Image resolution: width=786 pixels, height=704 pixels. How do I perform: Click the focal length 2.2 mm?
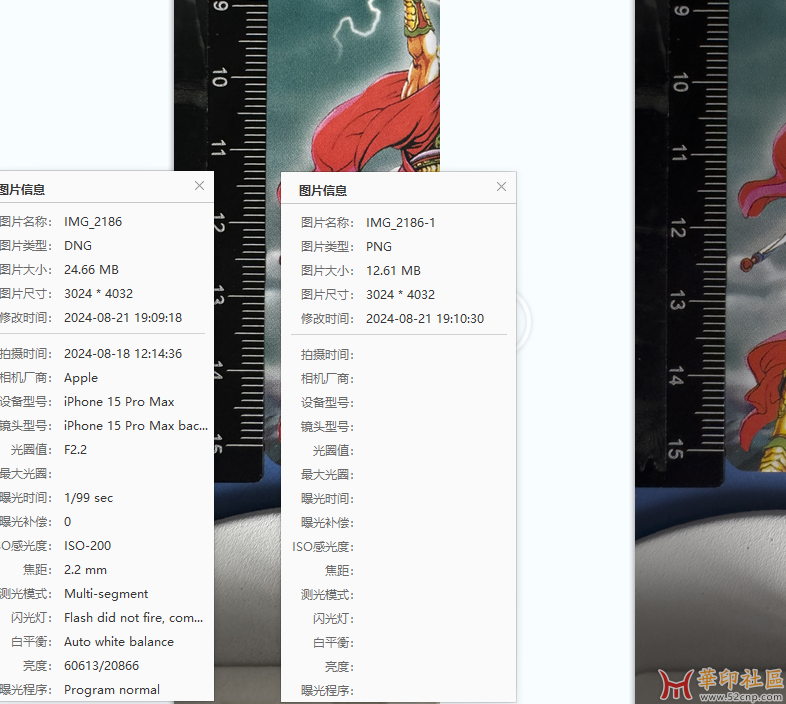tap(85, 570)
